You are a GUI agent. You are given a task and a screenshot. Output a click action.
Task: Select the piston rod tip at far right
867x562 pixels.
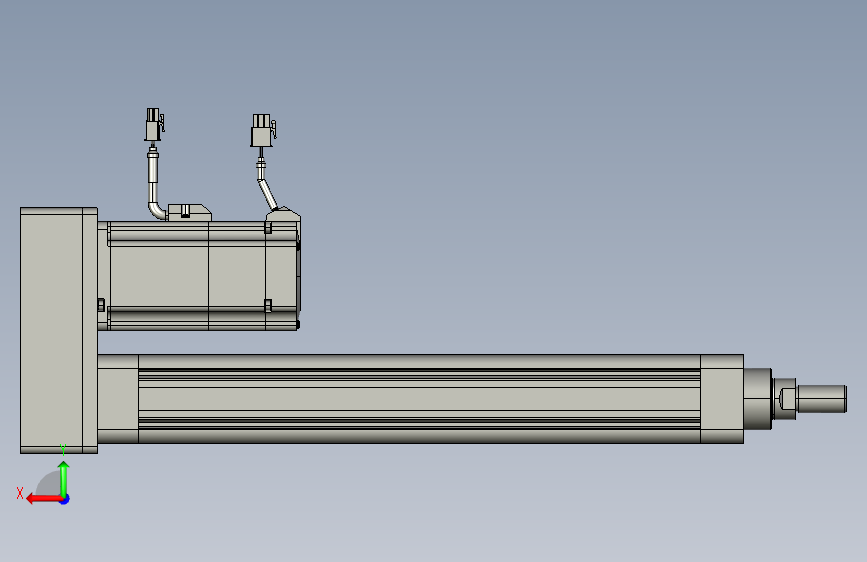[x=822, y=398]
